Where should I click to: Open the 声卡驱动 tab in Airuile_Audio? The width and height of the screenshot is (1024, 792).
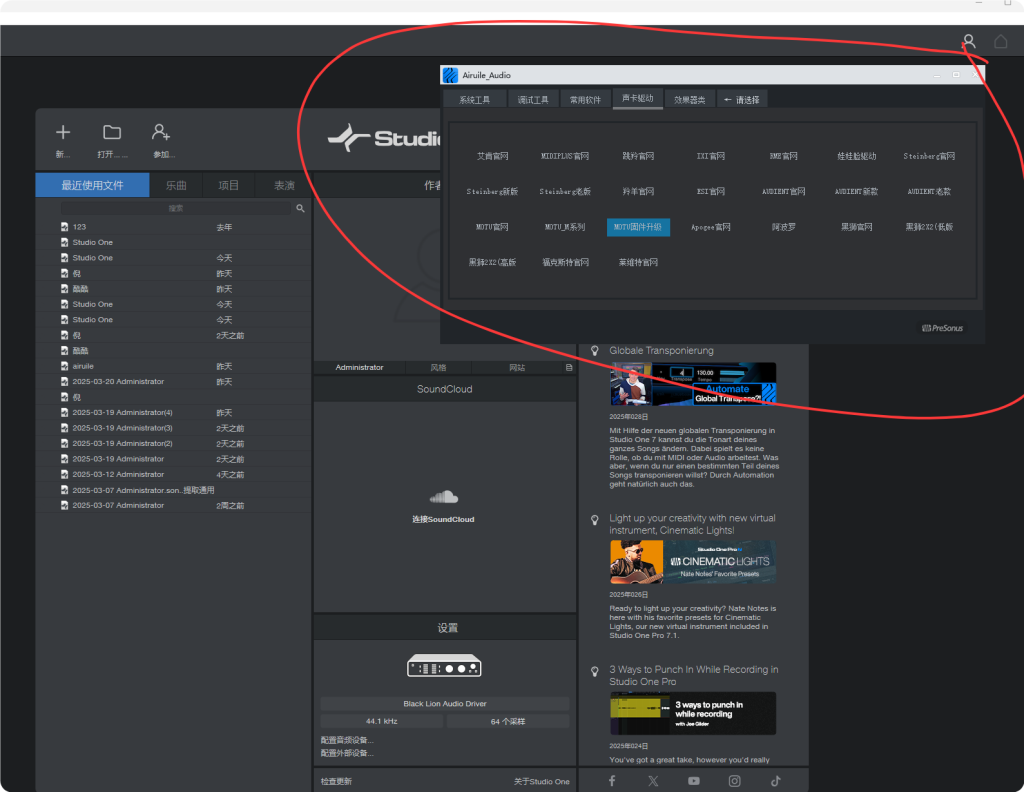tap(638, 99)
